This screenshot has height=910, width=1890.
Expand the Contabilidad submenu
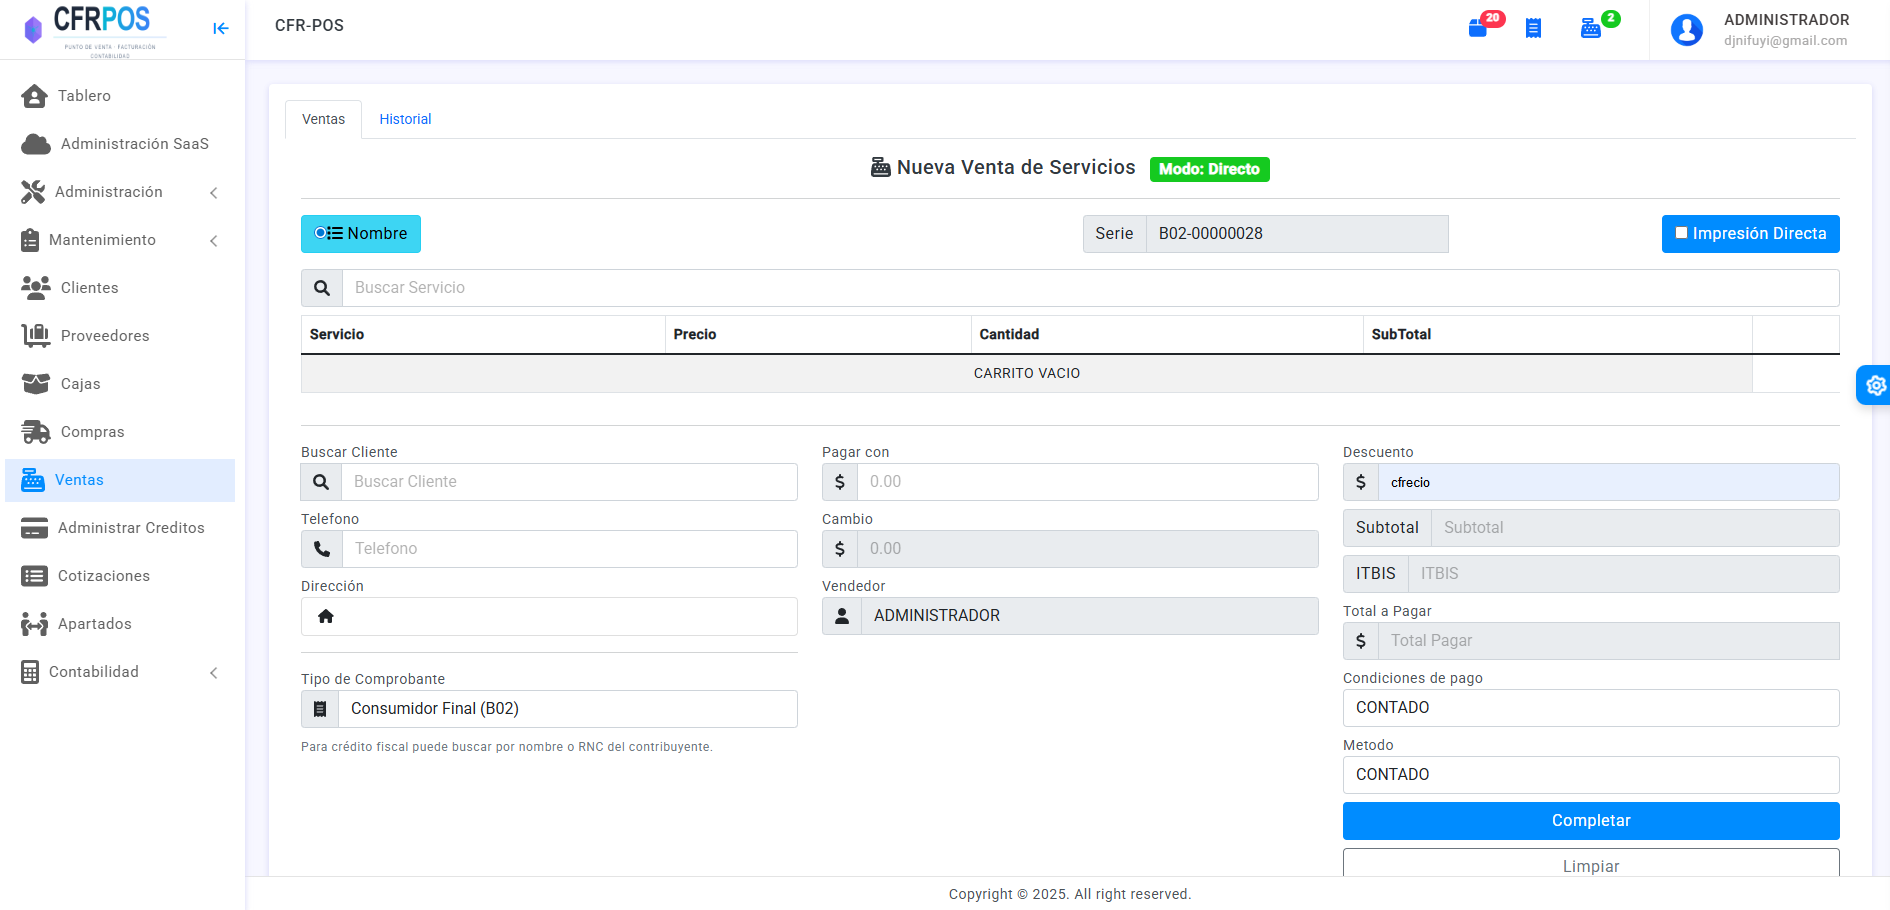click(120, 672)
